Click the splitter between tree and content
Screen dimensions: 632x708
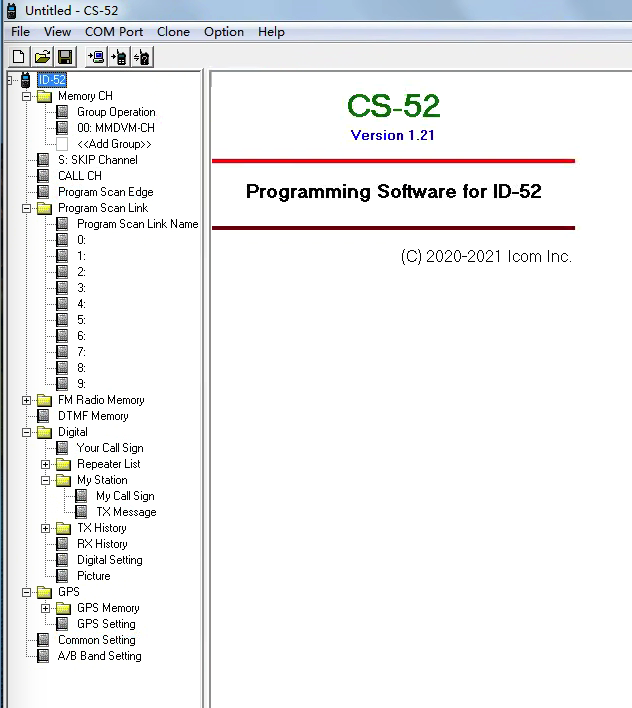[206, 388]
